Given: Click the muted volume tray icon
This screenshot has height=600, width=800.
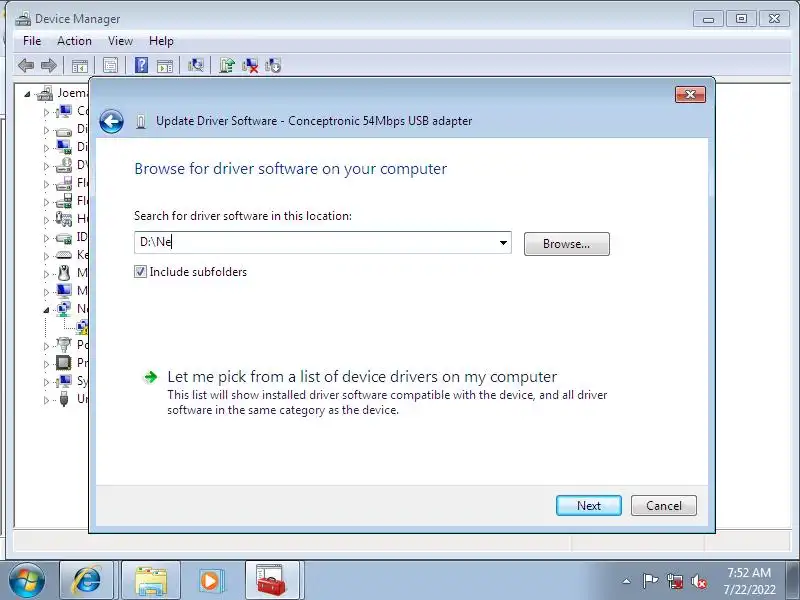Looking at the screenshot, I should tap(699, 581).
